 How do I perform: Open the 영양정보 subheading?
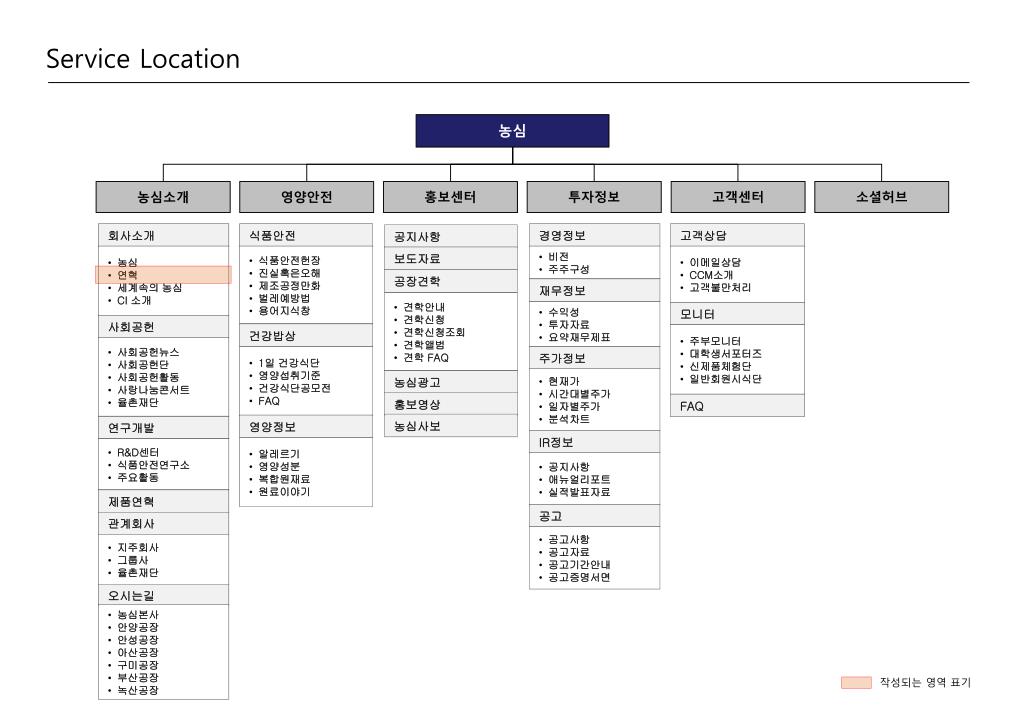point(306,427)
